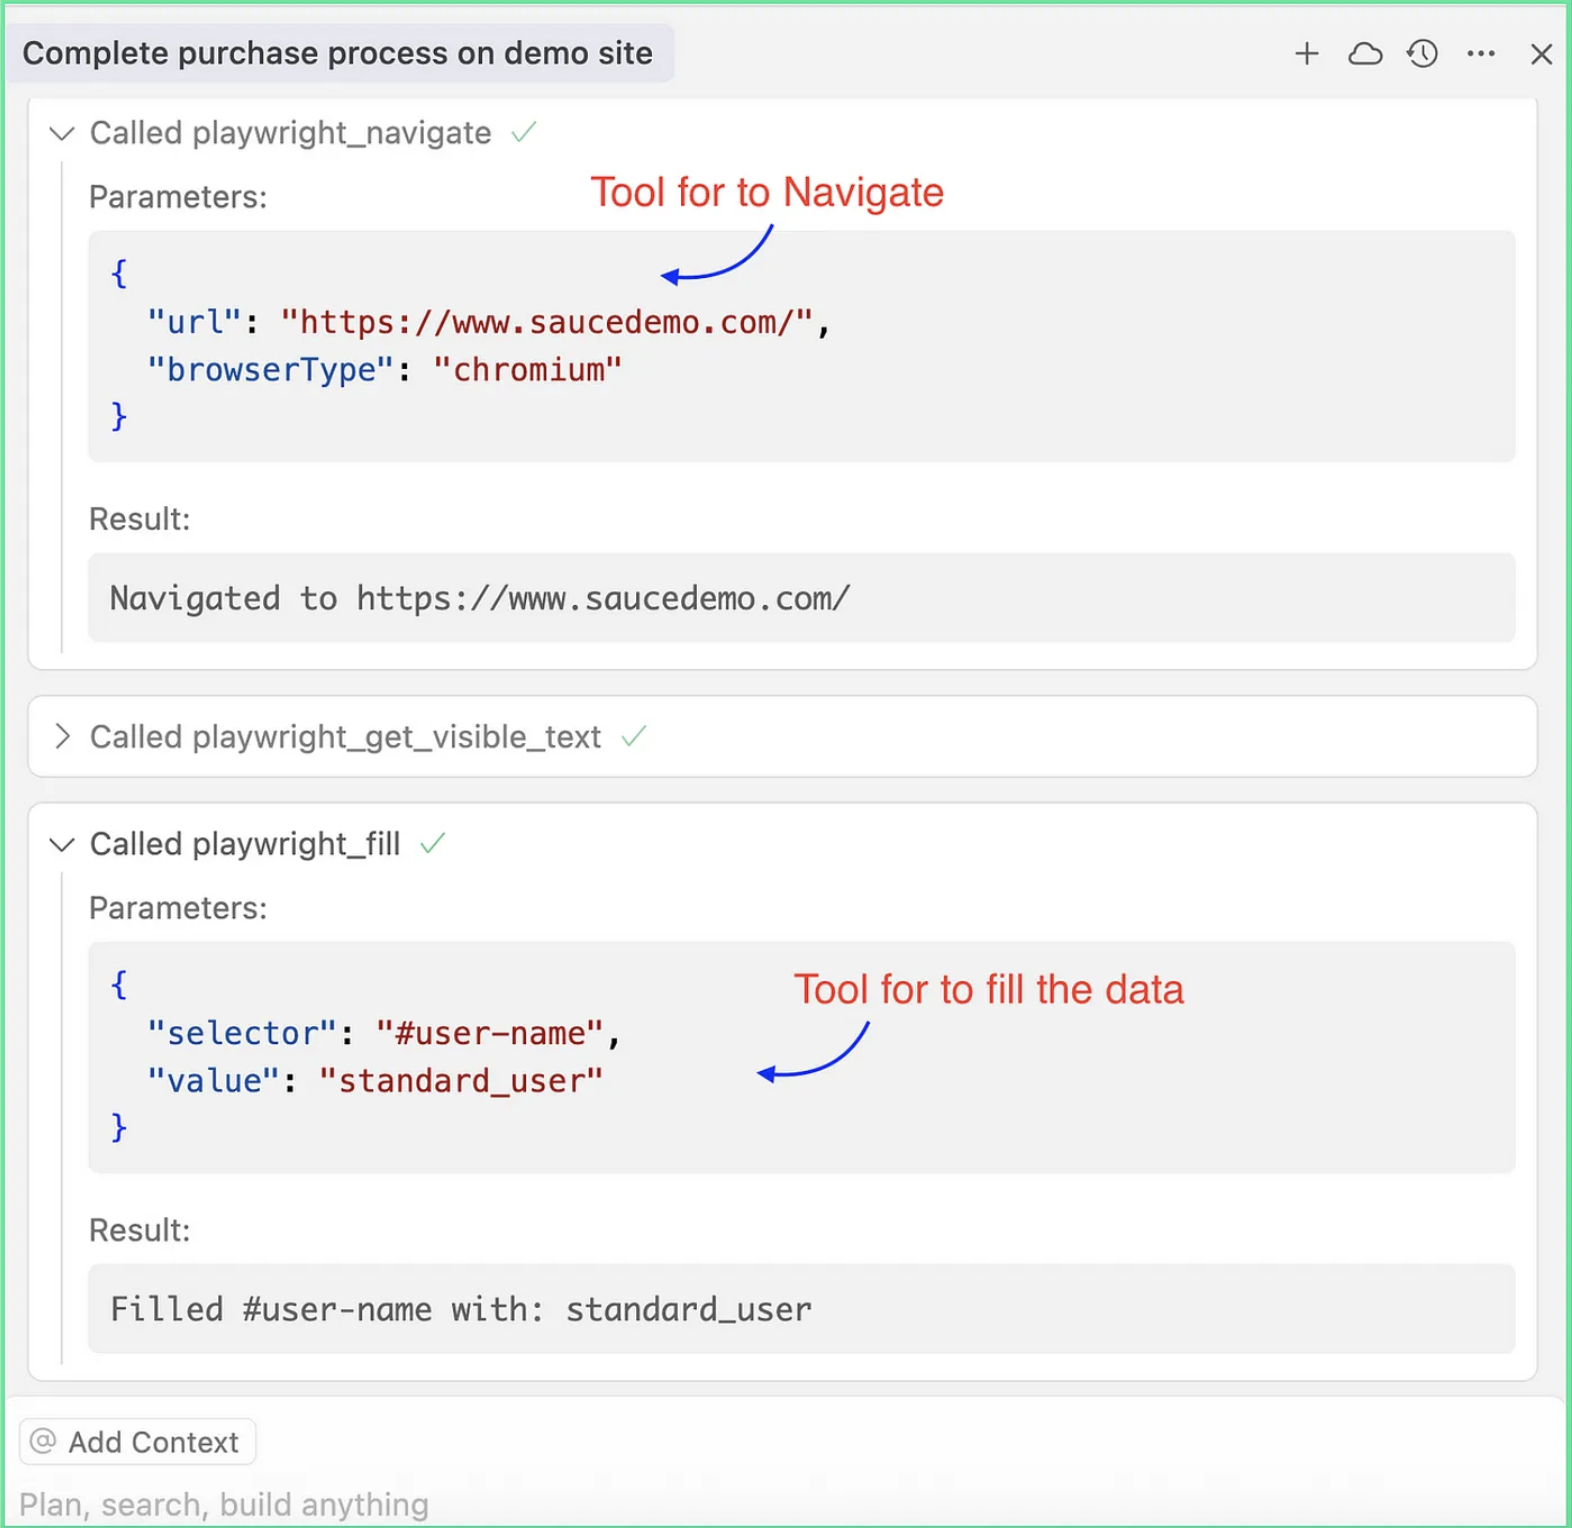Viewport: 1572px width, 1528px height.
Task: Collapse the playwright_fill call section
Action: tap(62, 845)
